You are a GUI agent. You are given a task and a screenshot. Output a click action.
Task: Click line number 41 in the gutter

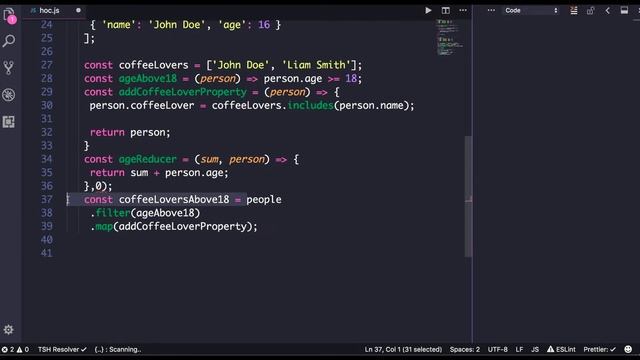click(47, 253)
